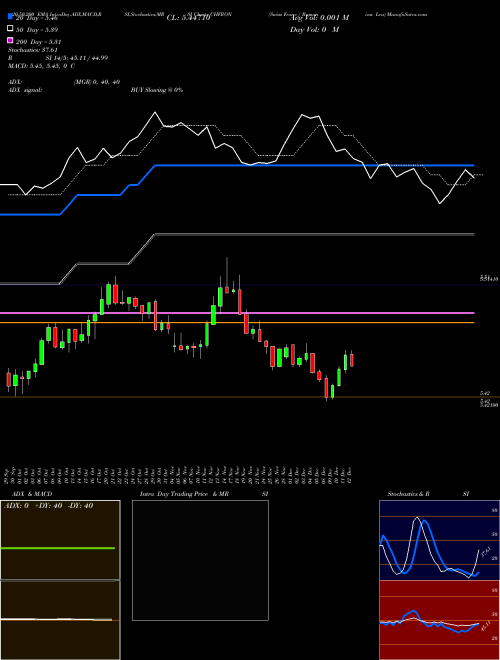The height and width of the screenshot is (660, 500).
Task: Click the last red candlestick on the chart
Action: [x=351, y=360]
